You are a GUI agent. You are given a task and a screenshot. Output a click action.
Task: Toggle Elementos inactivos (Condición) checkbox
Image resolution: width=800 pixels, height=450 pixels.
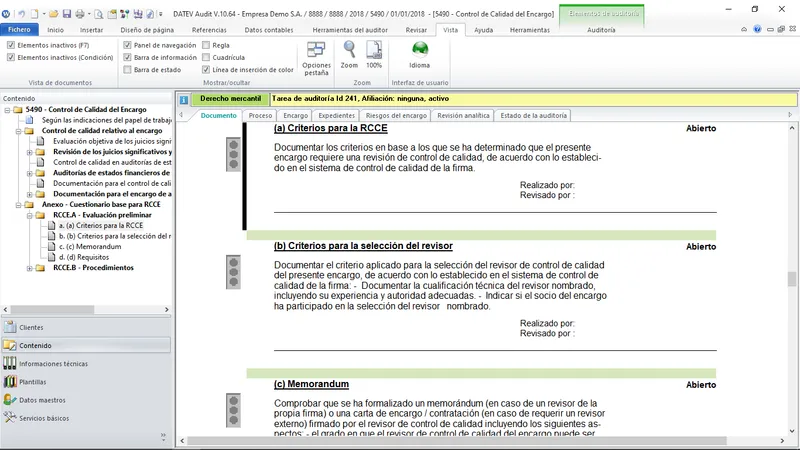pyautogui.click(x=11, y=58)
